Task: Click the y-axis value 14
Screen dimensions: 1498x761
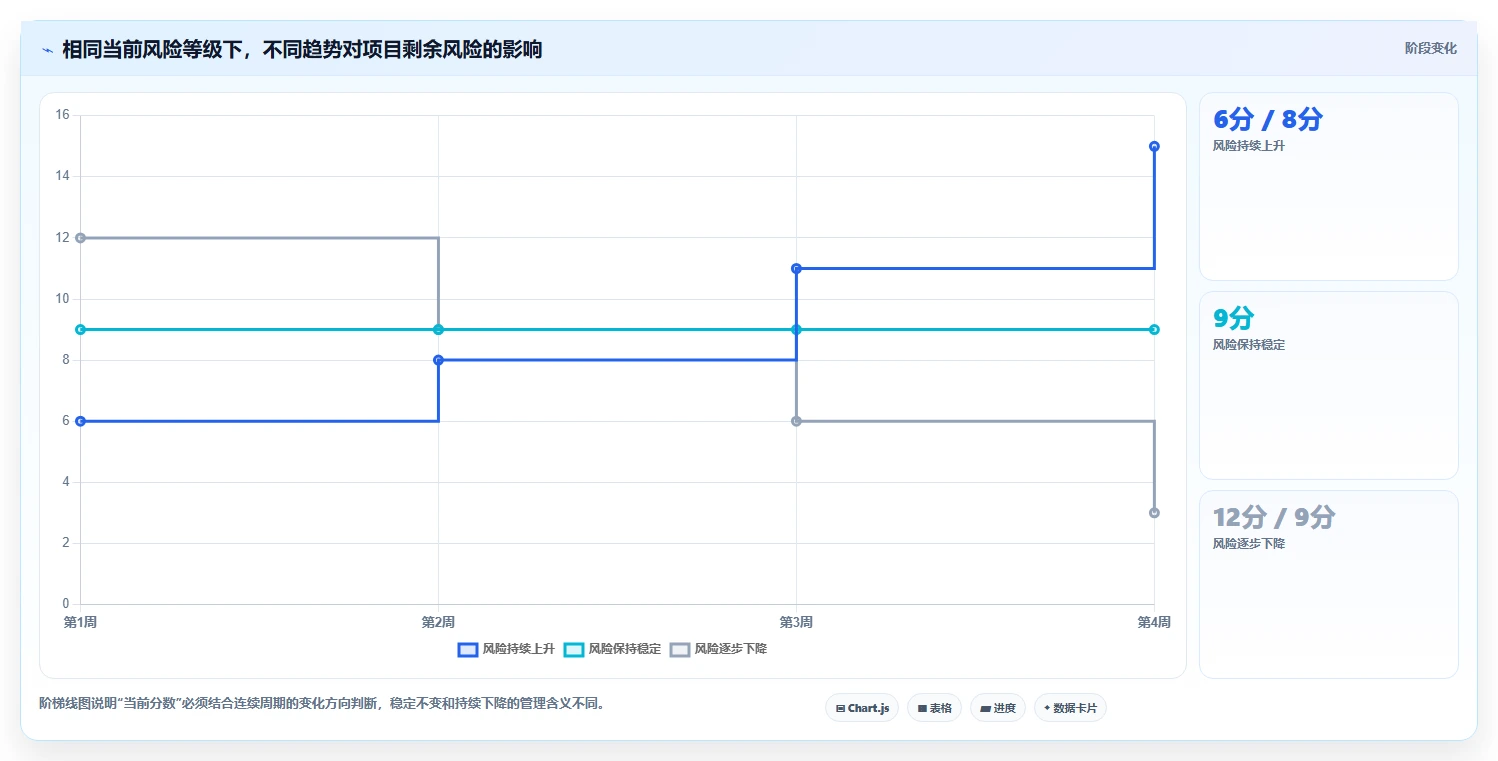Action: pyautogui.click(x=63, y=176)
